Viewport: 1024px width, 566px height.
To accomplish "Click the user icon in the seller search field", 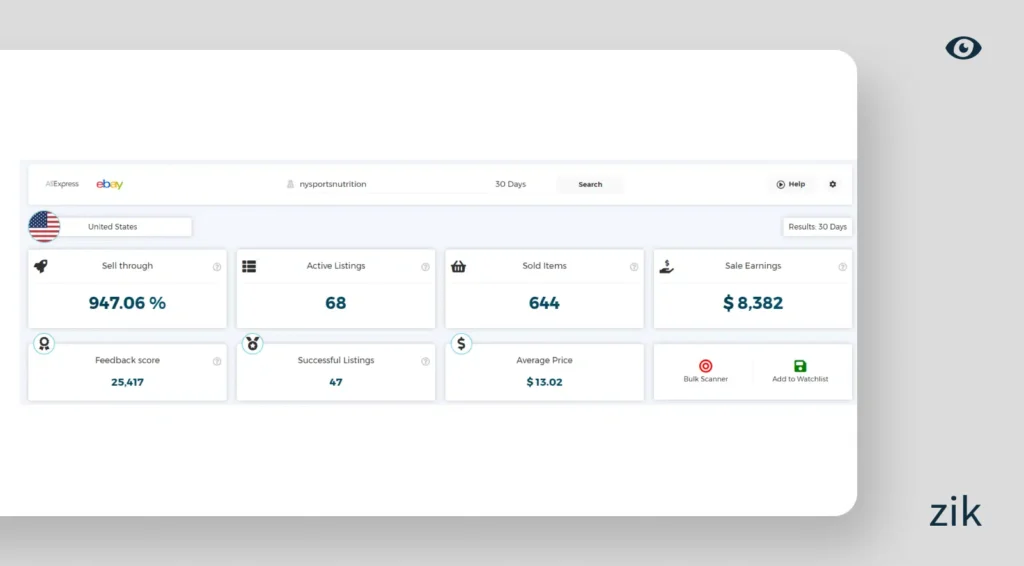I will pyautogui.click(x=291, y=184).
